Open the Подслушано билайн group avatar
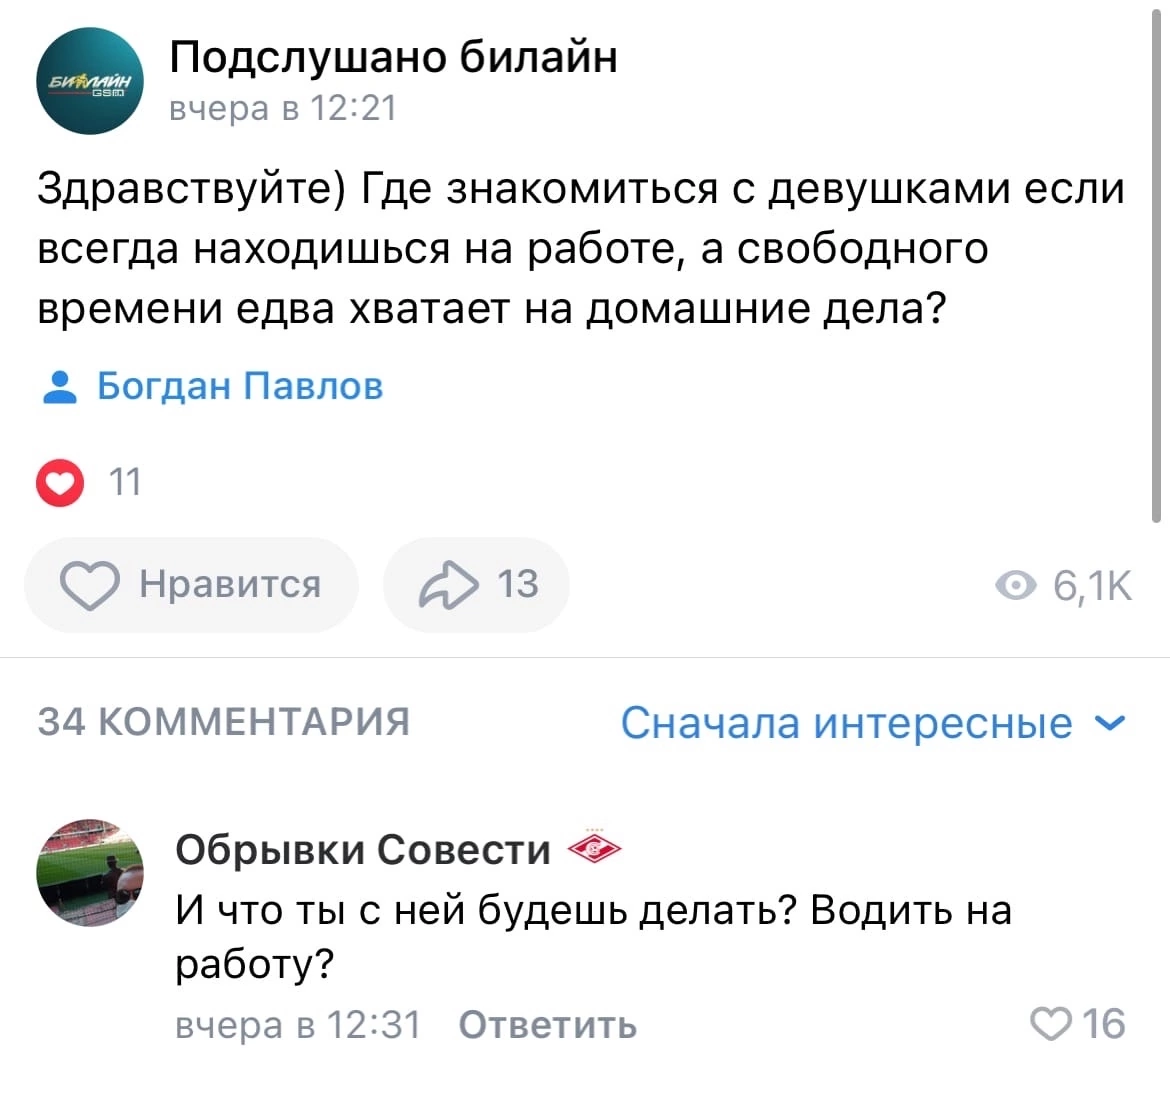Image resolution: width=1170 pixels, height=1095 pixels. point(90,81)
